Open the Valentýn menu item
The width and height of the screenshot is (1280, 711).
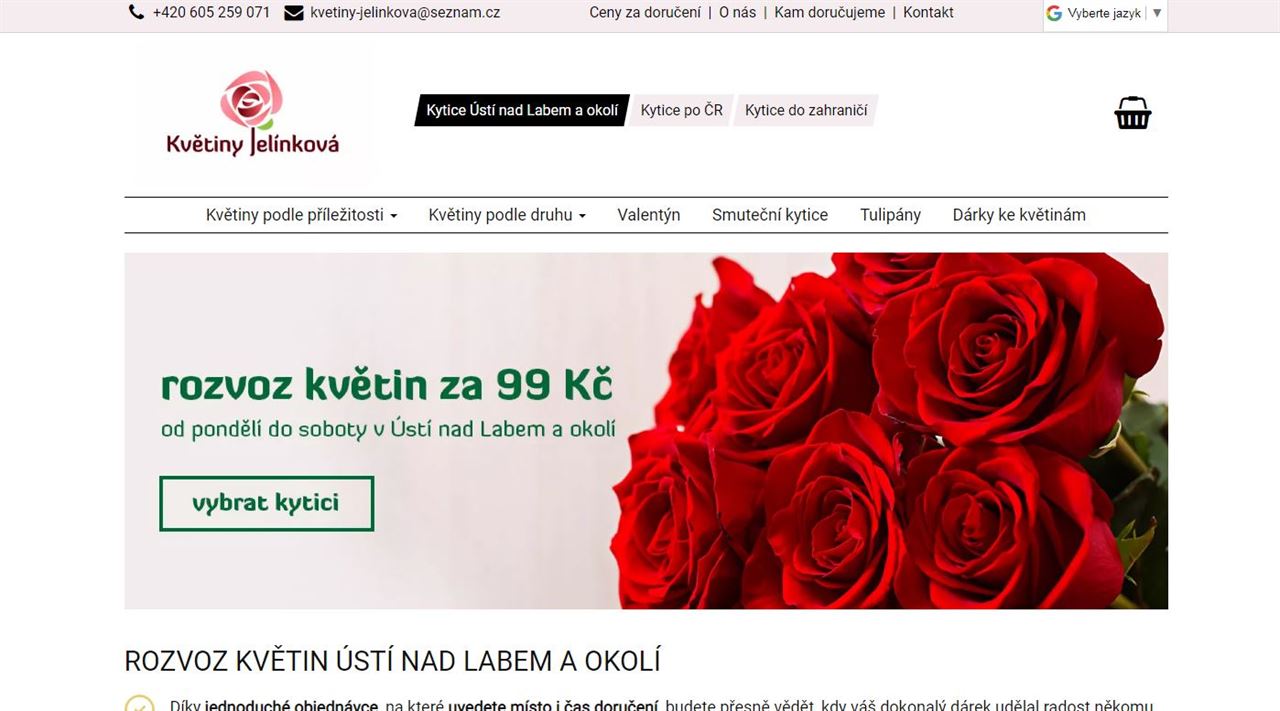coord(649,215)
